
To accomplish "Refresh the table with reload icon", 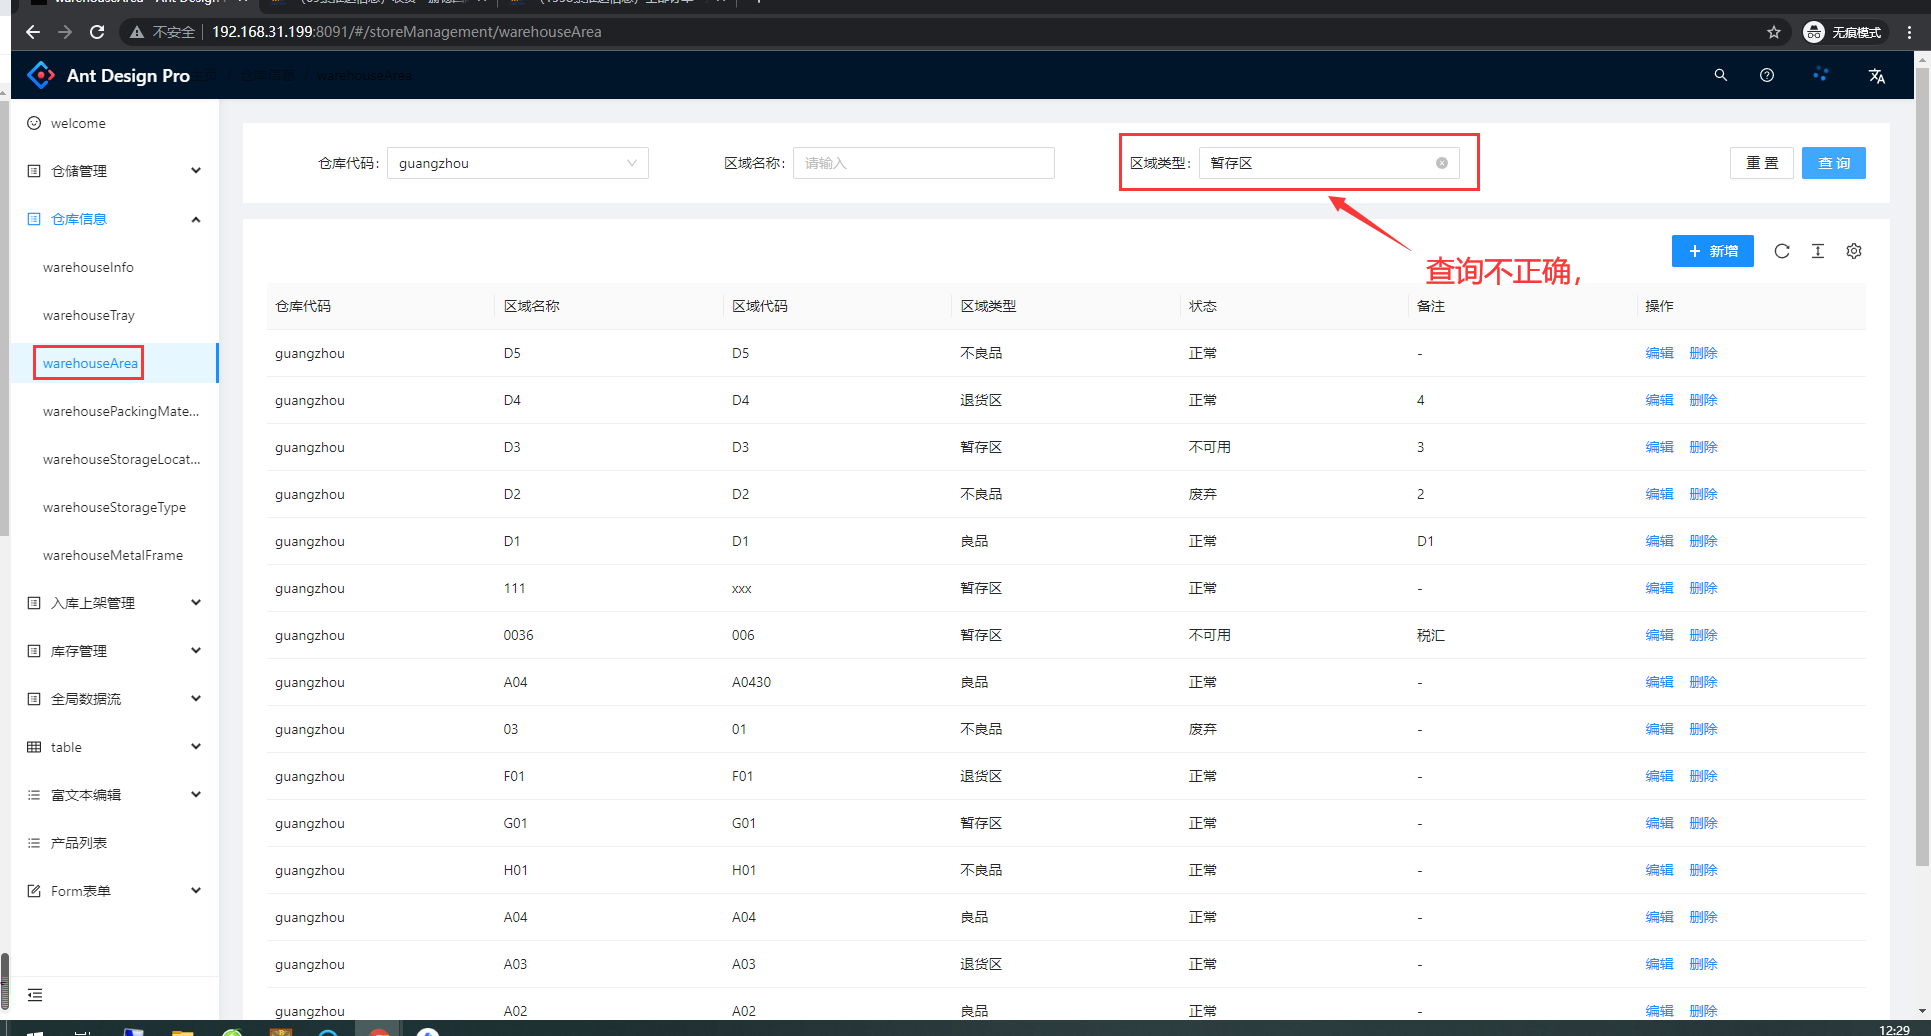I will coord(1782,251).
